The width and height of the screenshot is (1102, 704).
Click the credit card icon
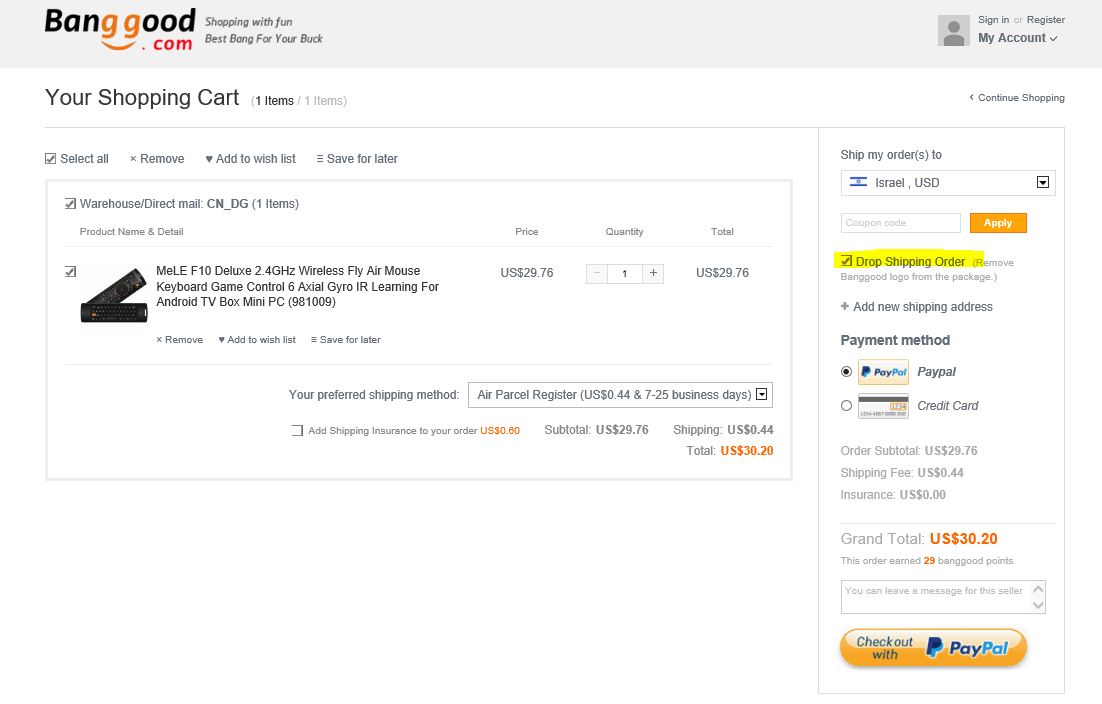coord(883,406)
